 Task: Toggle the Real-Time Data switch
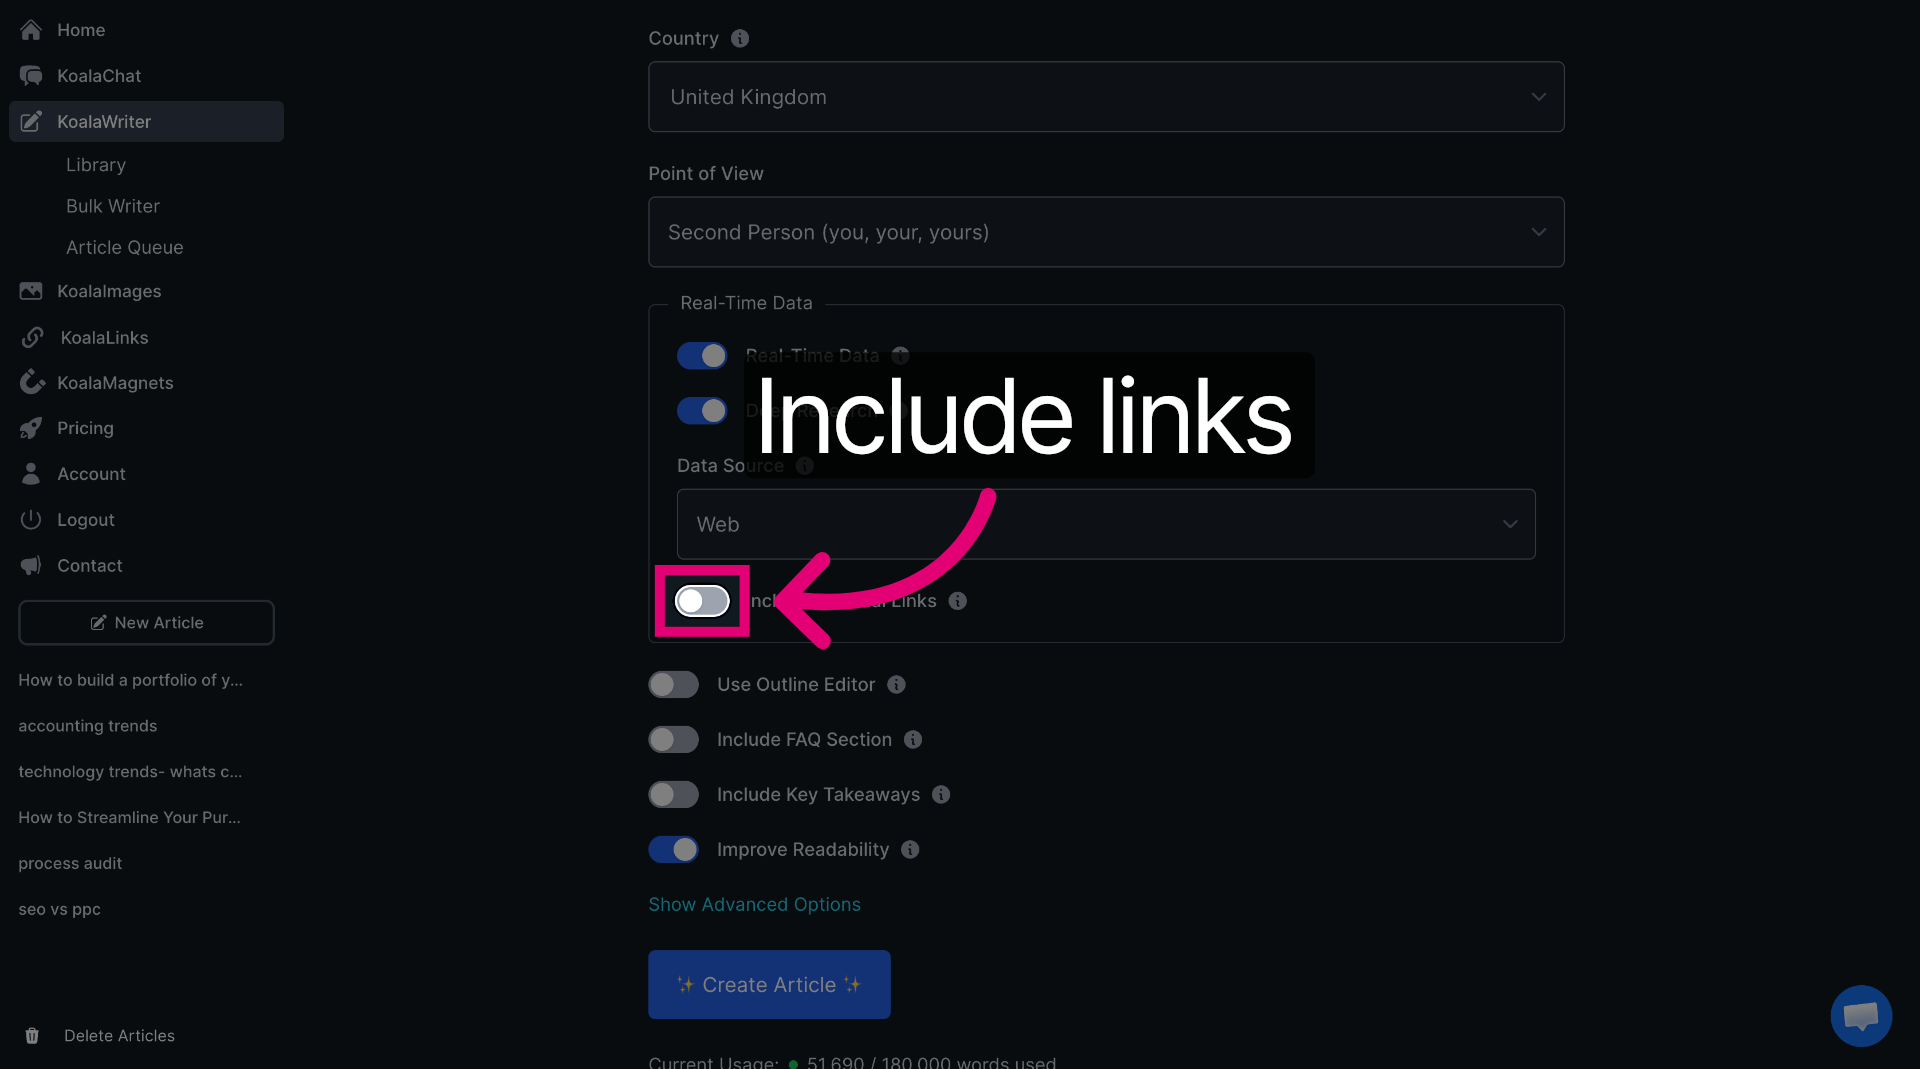(x=702, y=355)
